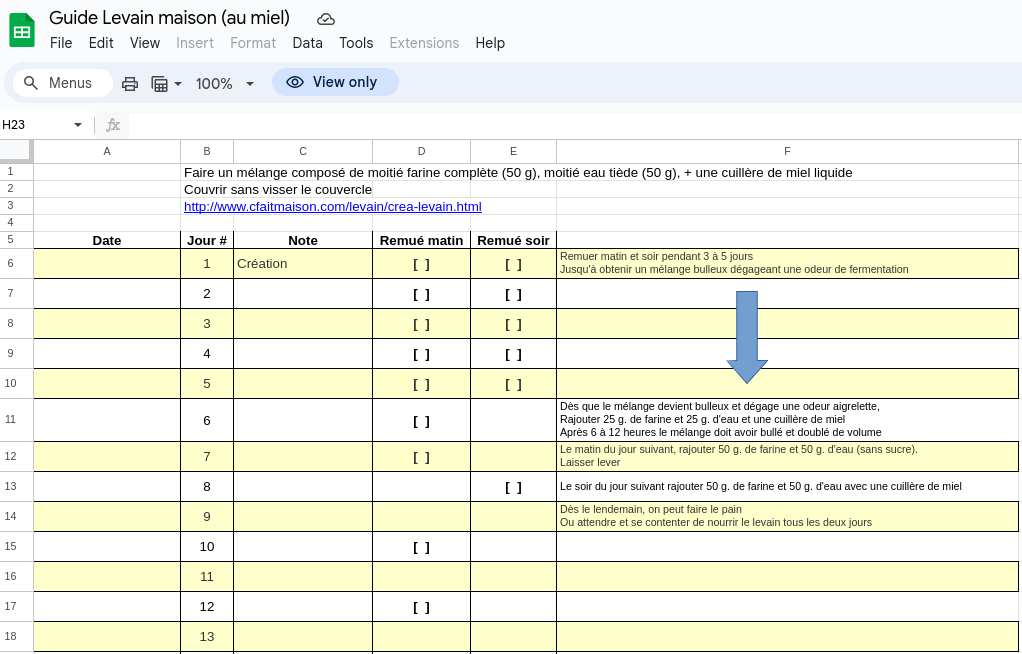Click the fx formula function icon
Image resolution: width=1022 pixels, height=654 pixels.
pos(113,125)
